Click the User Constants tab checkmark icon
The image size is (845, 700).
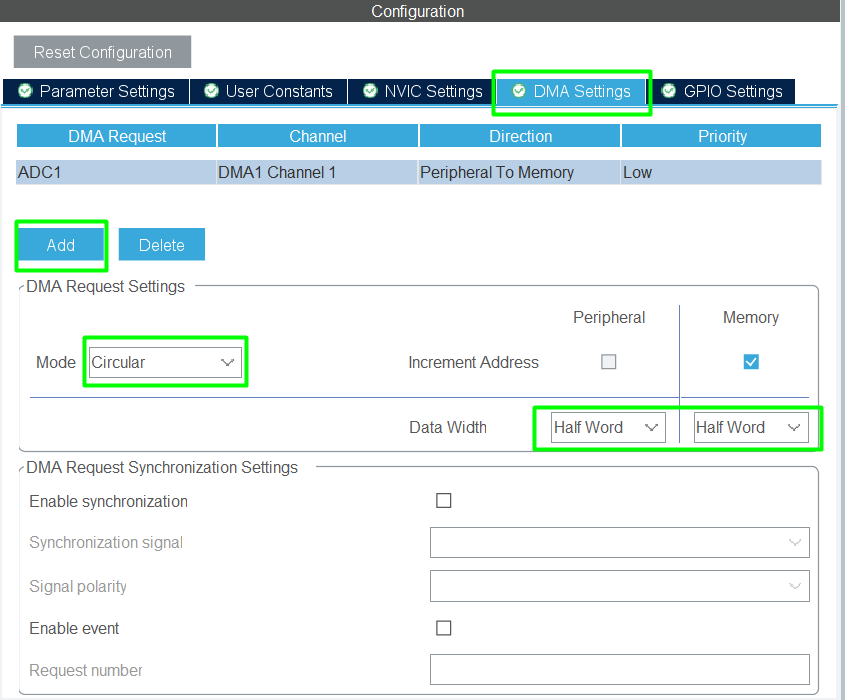(211, 91)
